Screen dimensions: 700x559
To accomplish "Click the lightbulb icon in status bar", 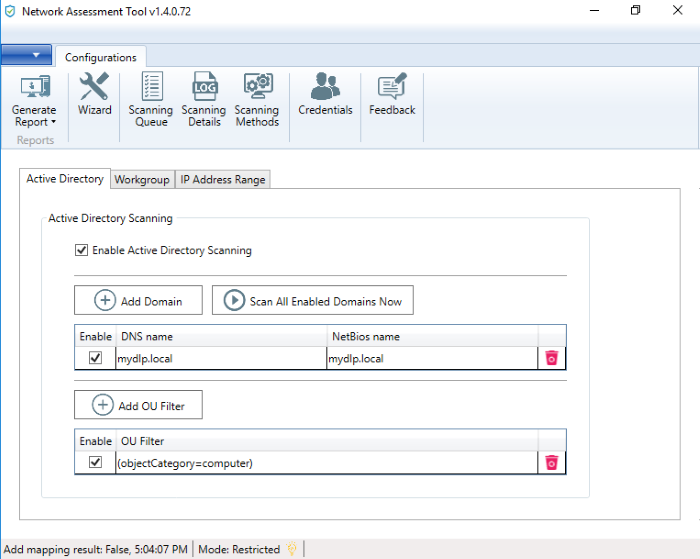I will pos(292,548).
